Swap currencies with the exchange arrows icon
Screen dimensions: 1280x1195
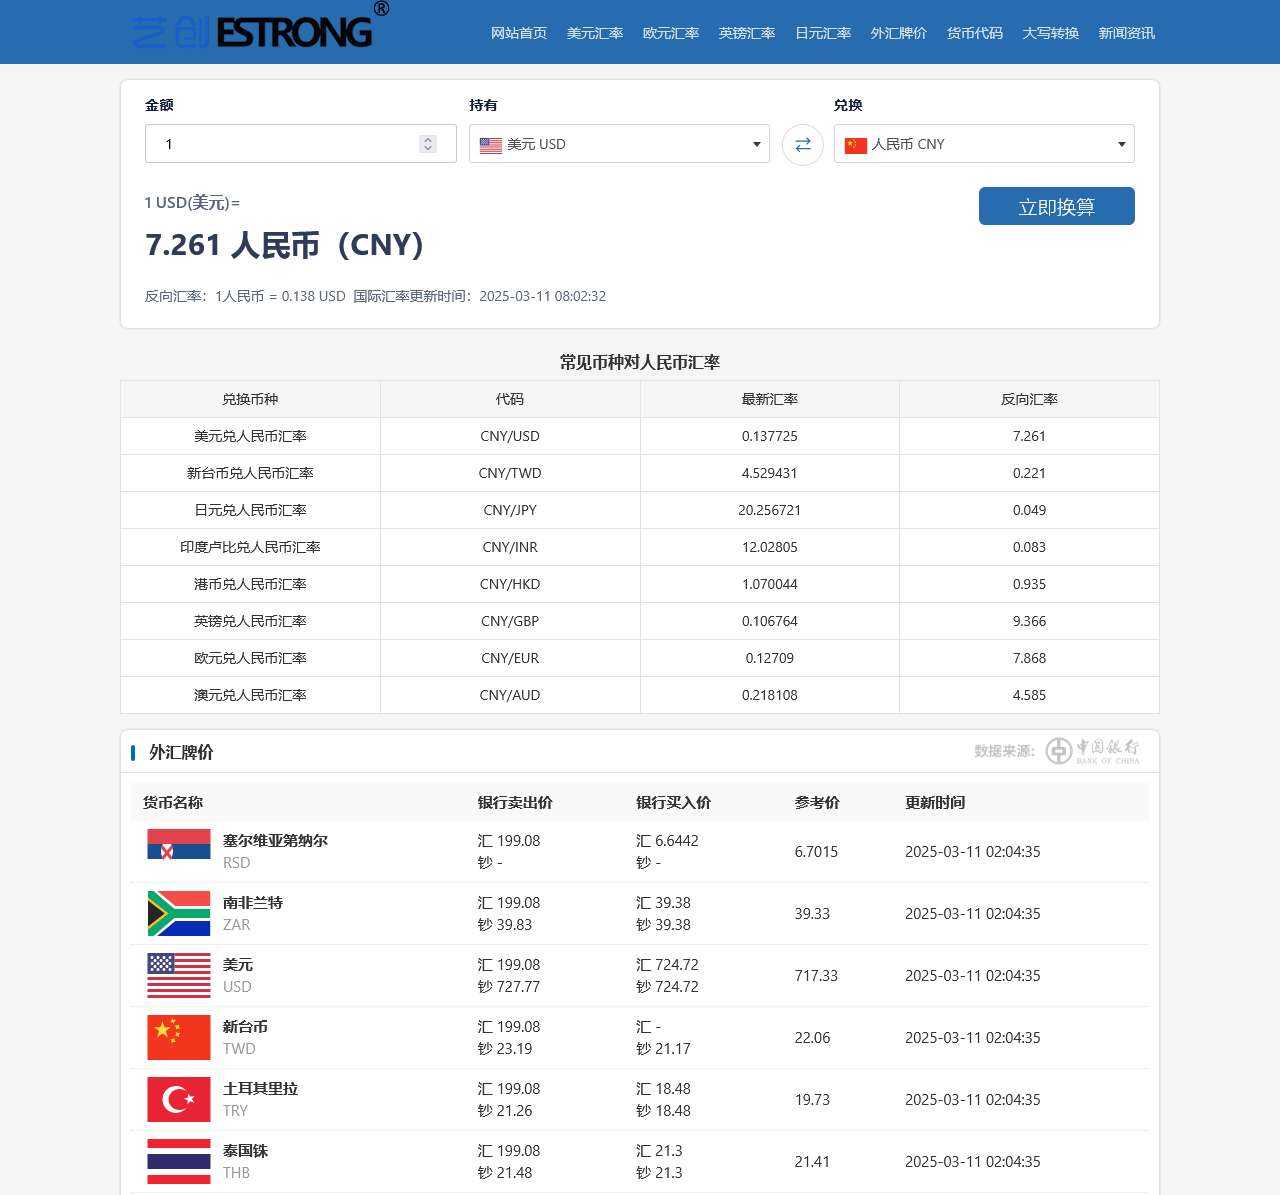click(x=802, y=144)
